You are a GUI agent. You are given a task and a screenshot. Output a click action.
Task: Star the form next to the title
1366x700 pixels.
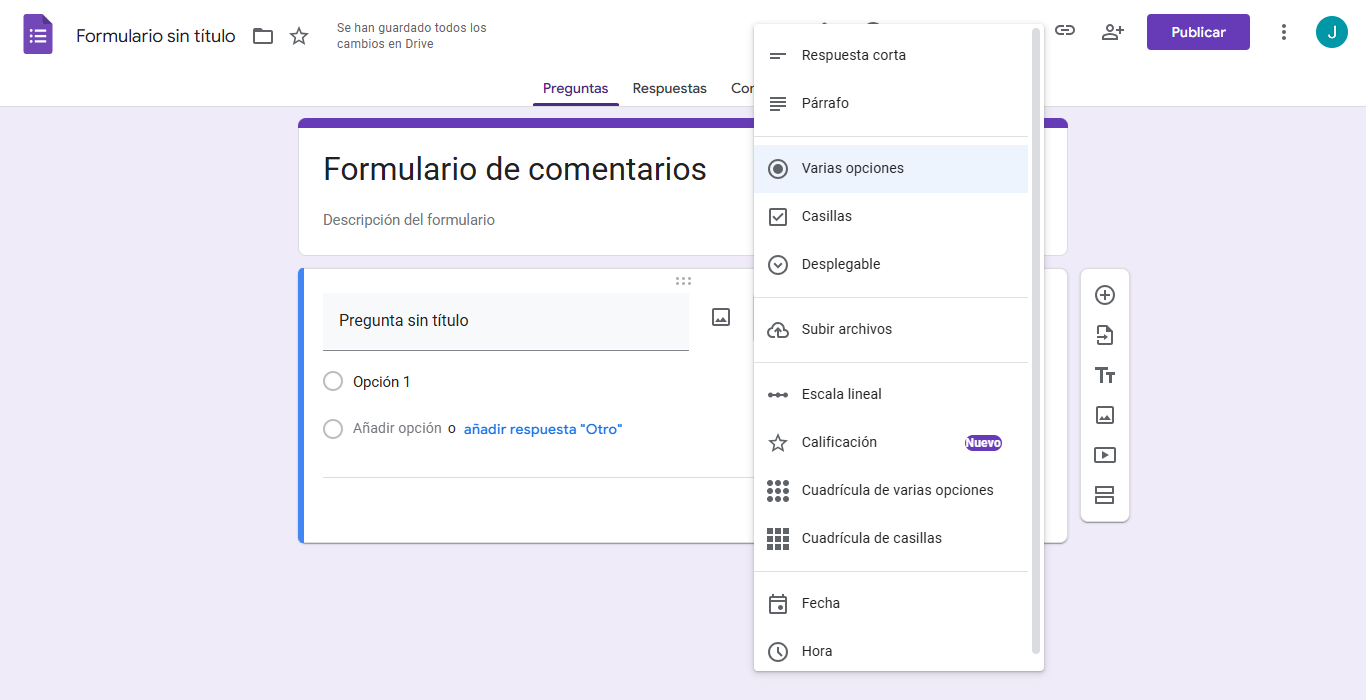point(299,36)
